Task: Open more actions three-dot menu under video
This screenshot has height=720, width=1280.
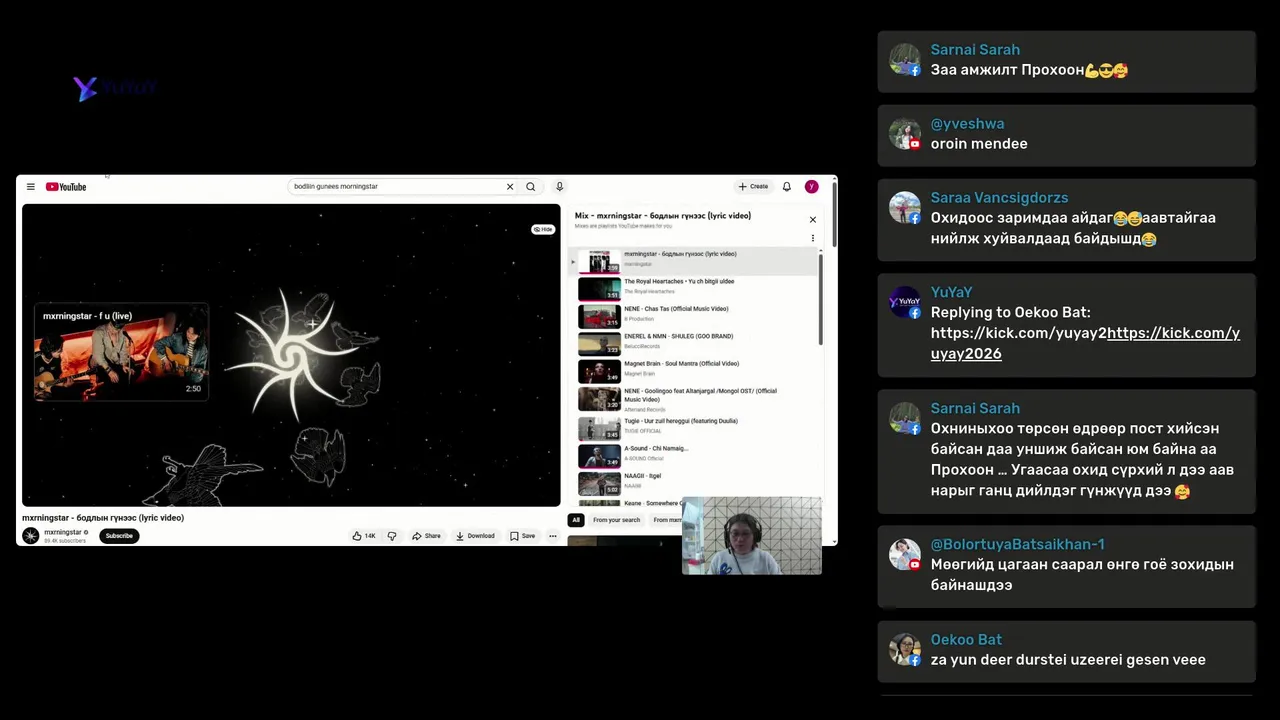Action: point(552,536)
